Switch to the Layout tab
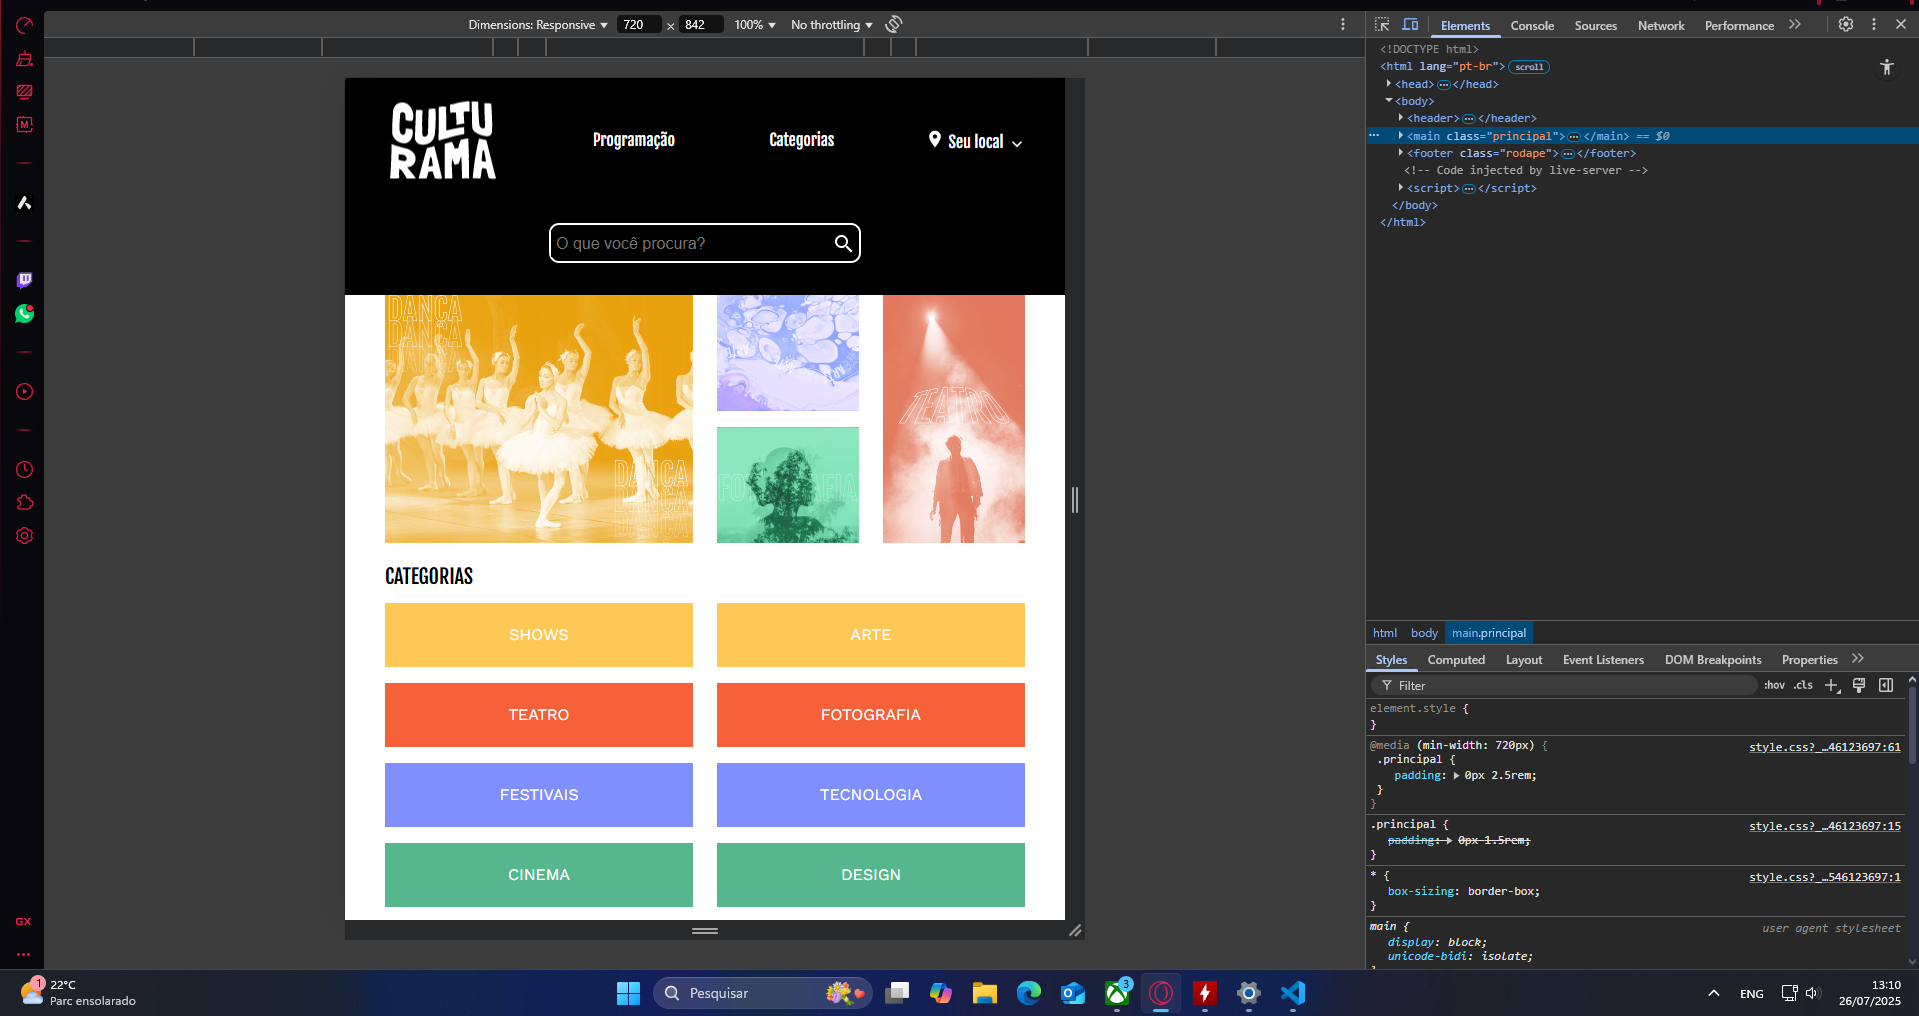Viewport: 1919px width, 1016px height. coord(1524,660)
